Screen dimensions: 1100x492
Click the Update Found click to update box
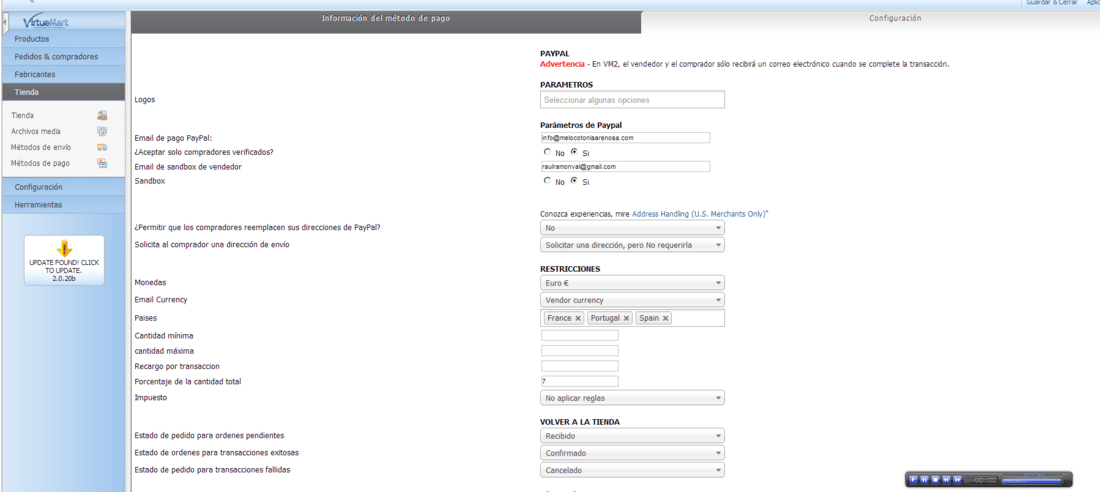pos(65,260)
